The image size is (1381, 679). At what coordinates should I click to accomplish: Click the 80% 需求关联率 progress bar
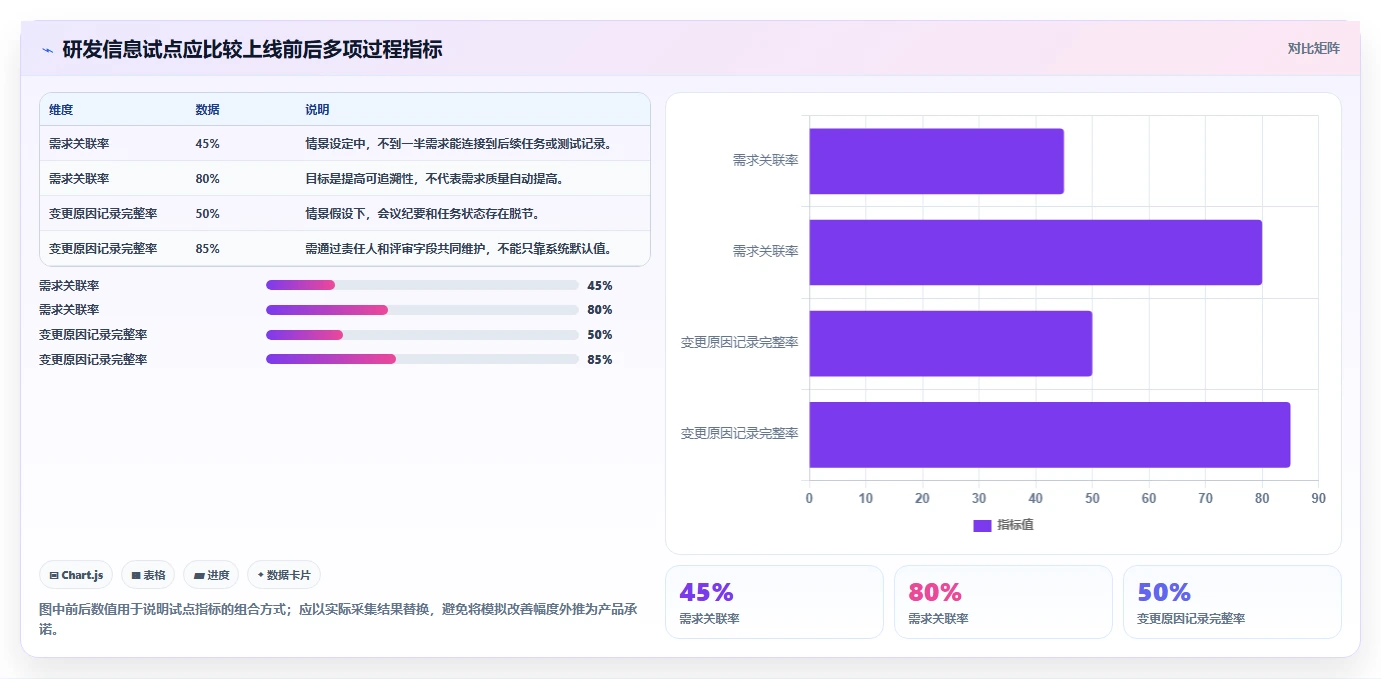click(x=422, y=310)
